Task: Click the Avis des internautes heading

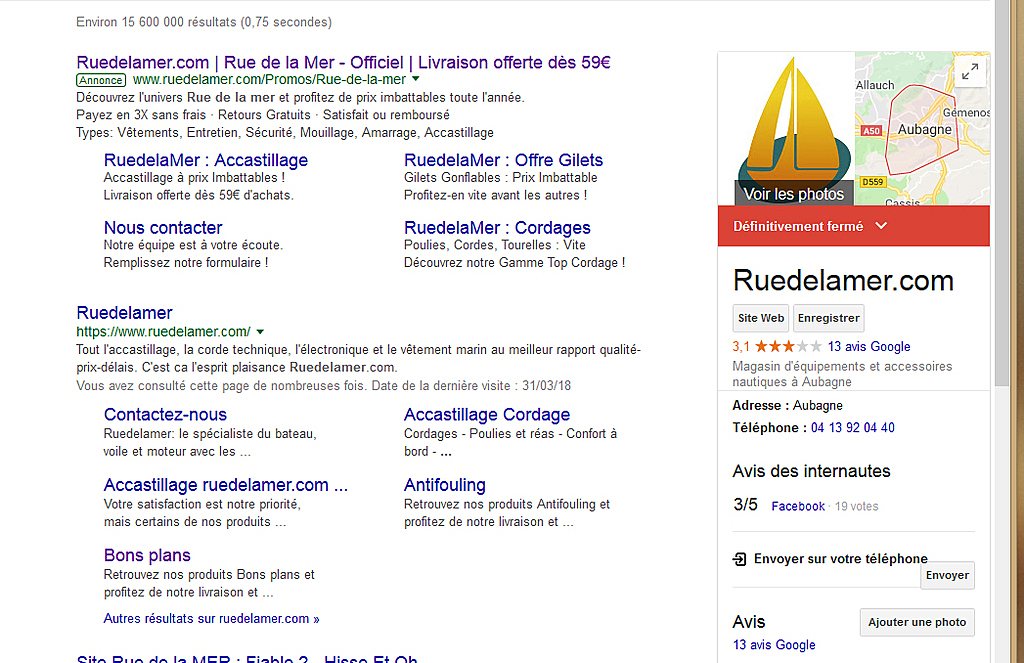Action: click(x=811, y=471)
